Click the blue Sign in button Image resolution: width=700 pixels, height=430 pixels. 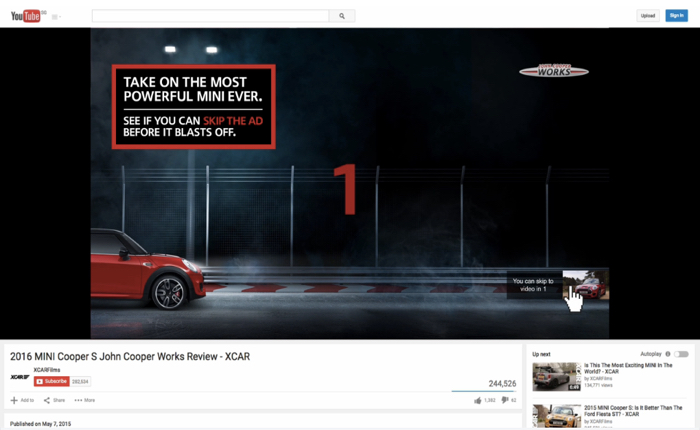(x=676, y=16)
